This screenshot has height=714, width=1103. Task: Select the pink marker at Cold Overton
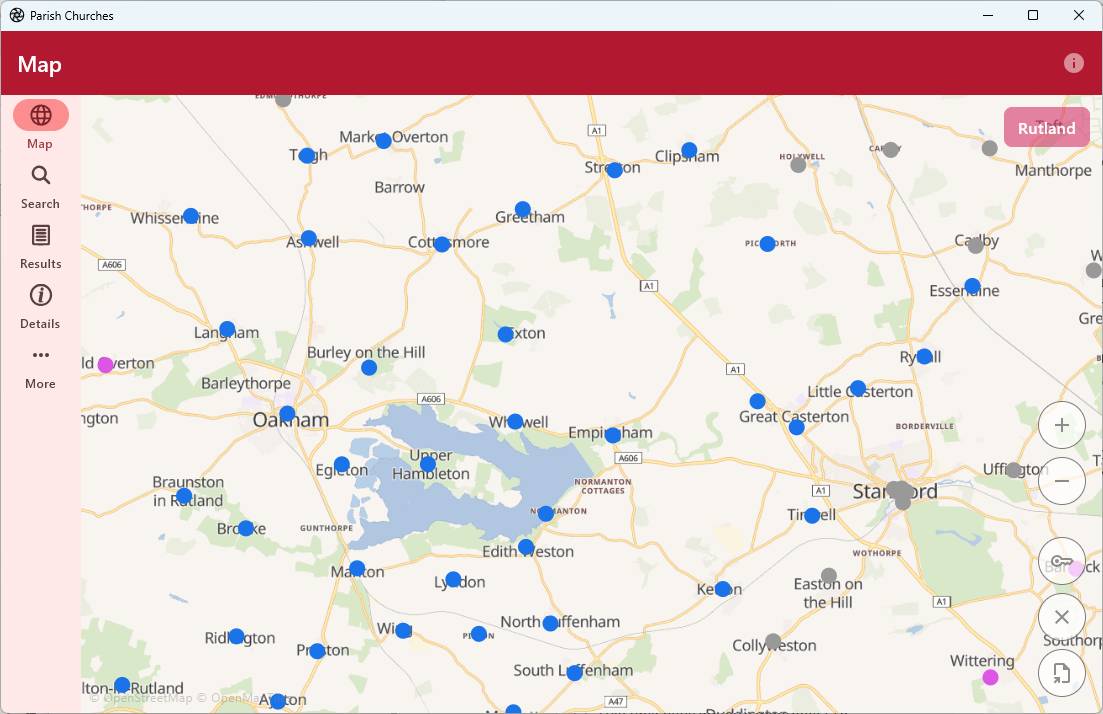pos(106,364)
